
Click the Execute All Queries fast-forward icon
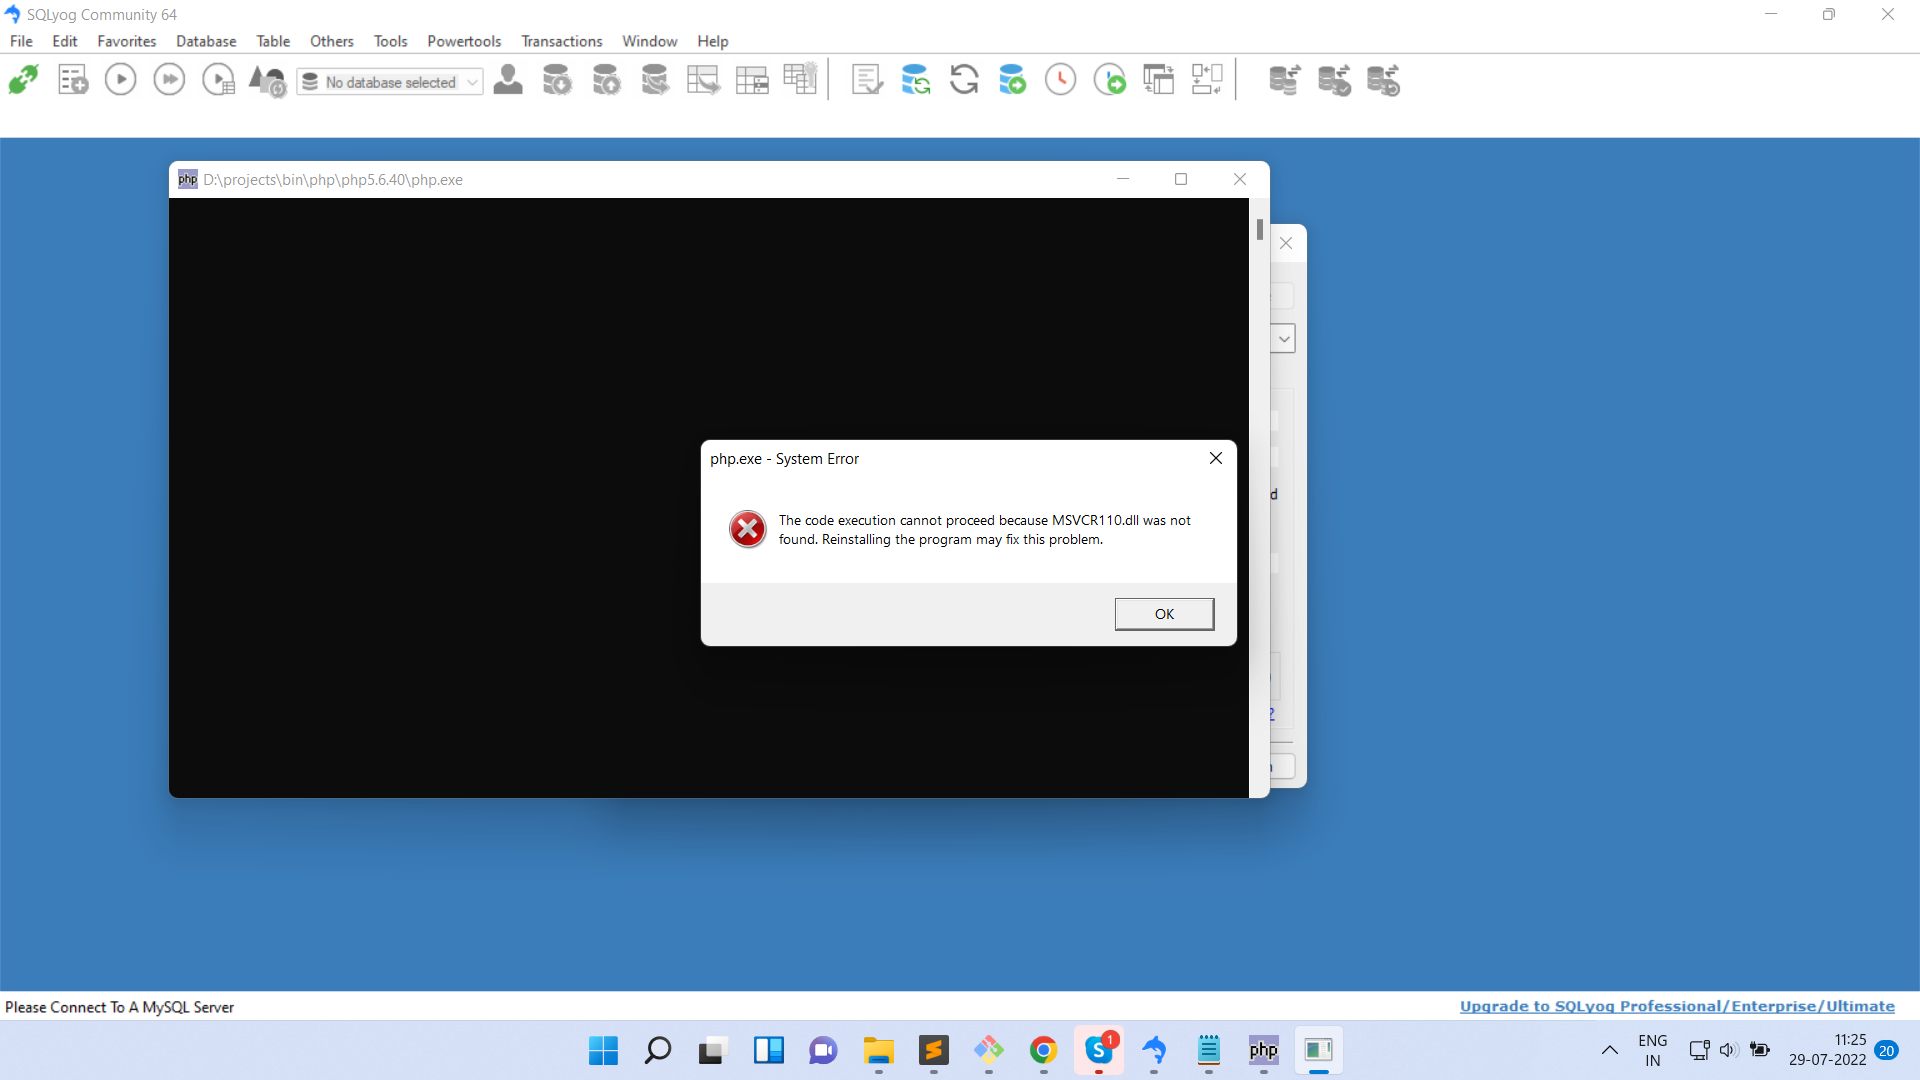(x=169, y=80)
